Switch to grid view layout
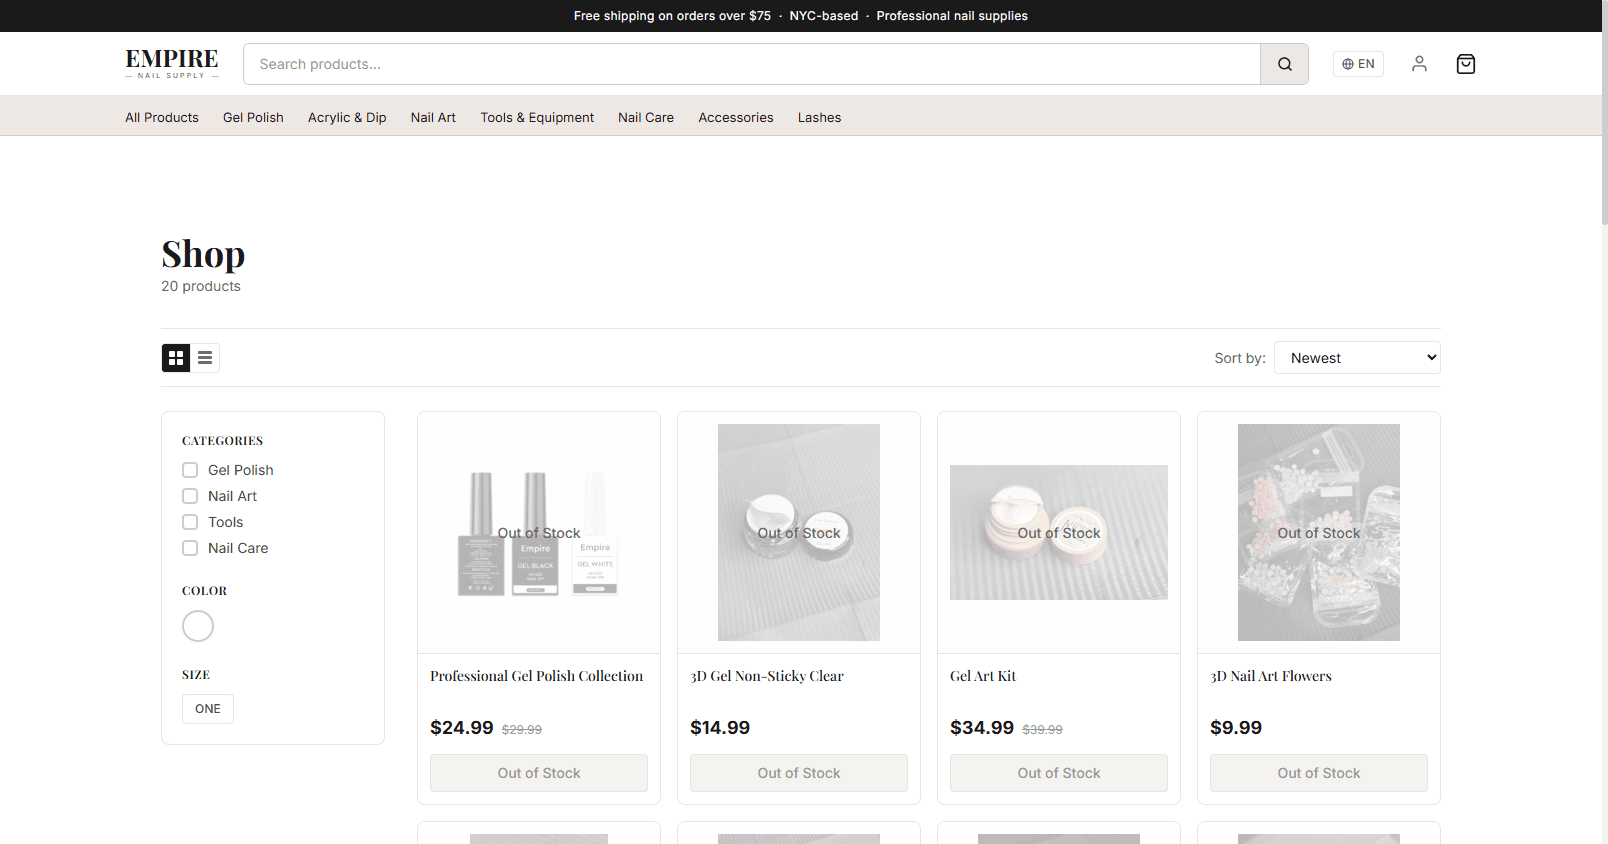 176,358
